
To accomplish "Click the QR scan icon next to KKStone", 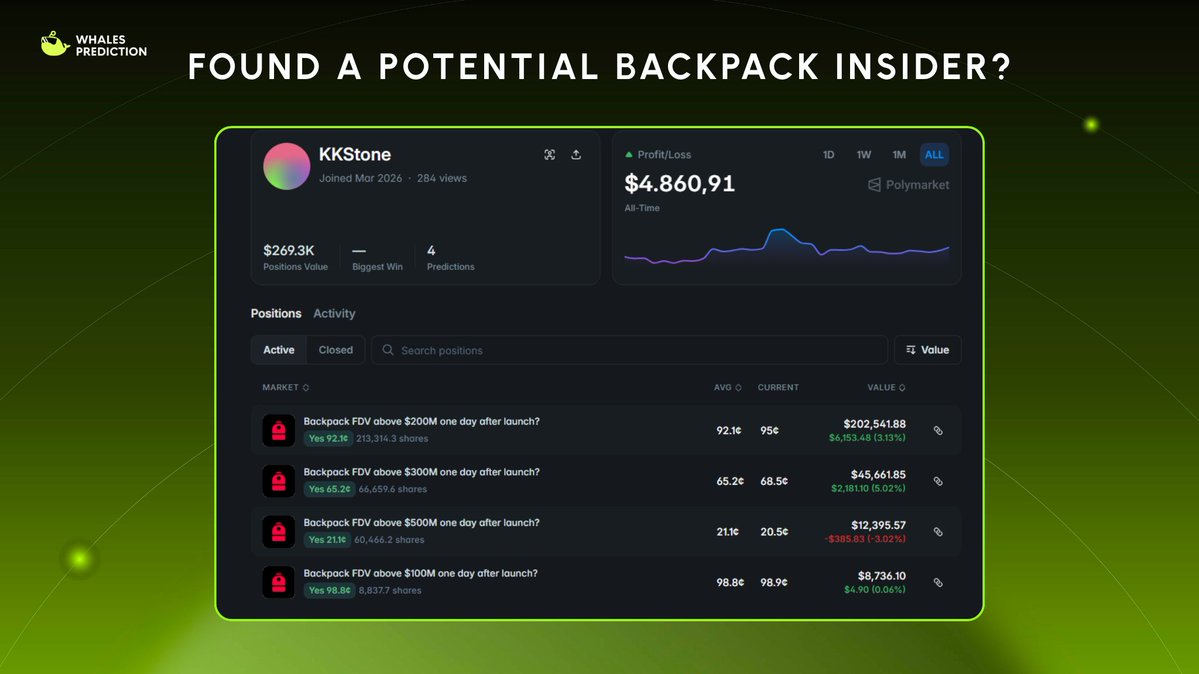I will coord(550,155).
